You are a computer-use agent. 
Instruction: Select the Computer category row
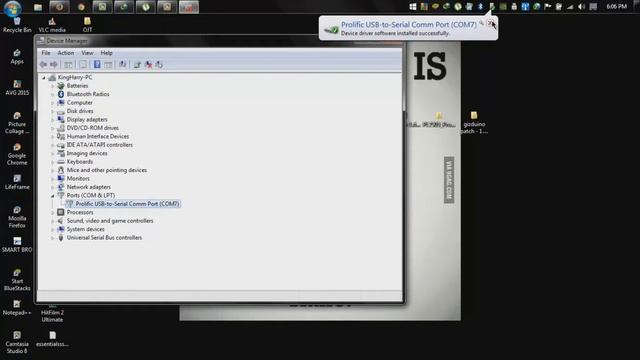point(79,102)
